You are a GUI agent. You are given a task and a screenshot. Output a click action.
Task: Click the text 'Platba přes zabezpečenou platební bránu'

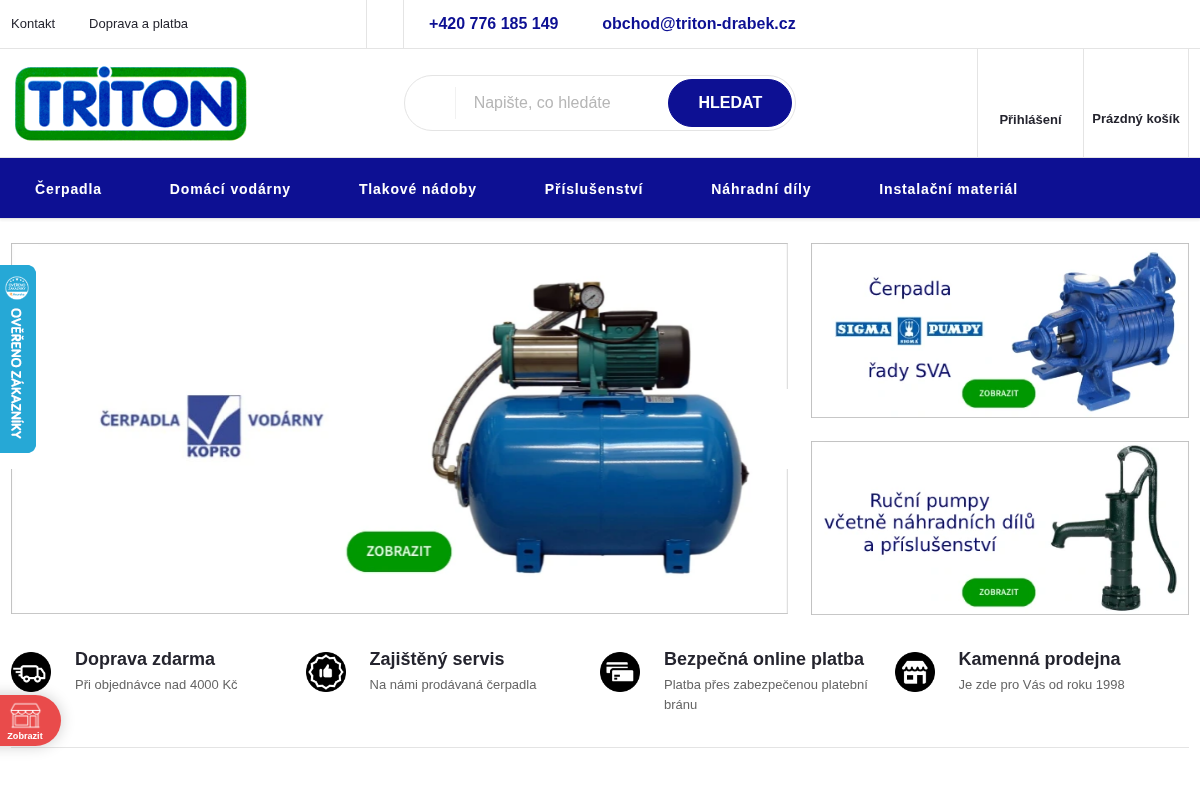tap(766, 695)
